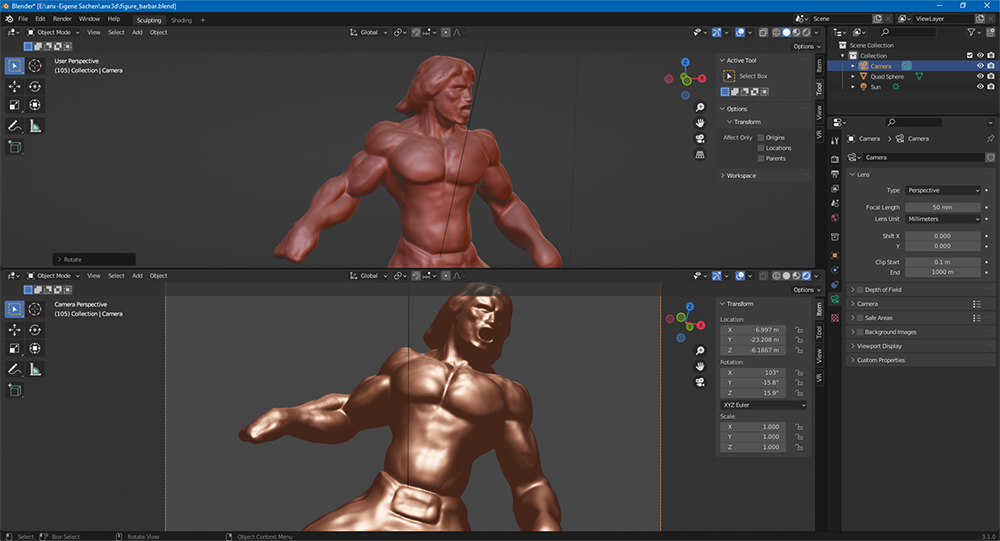
Task: Open the Render menu
Action: [x=62, y=19]
